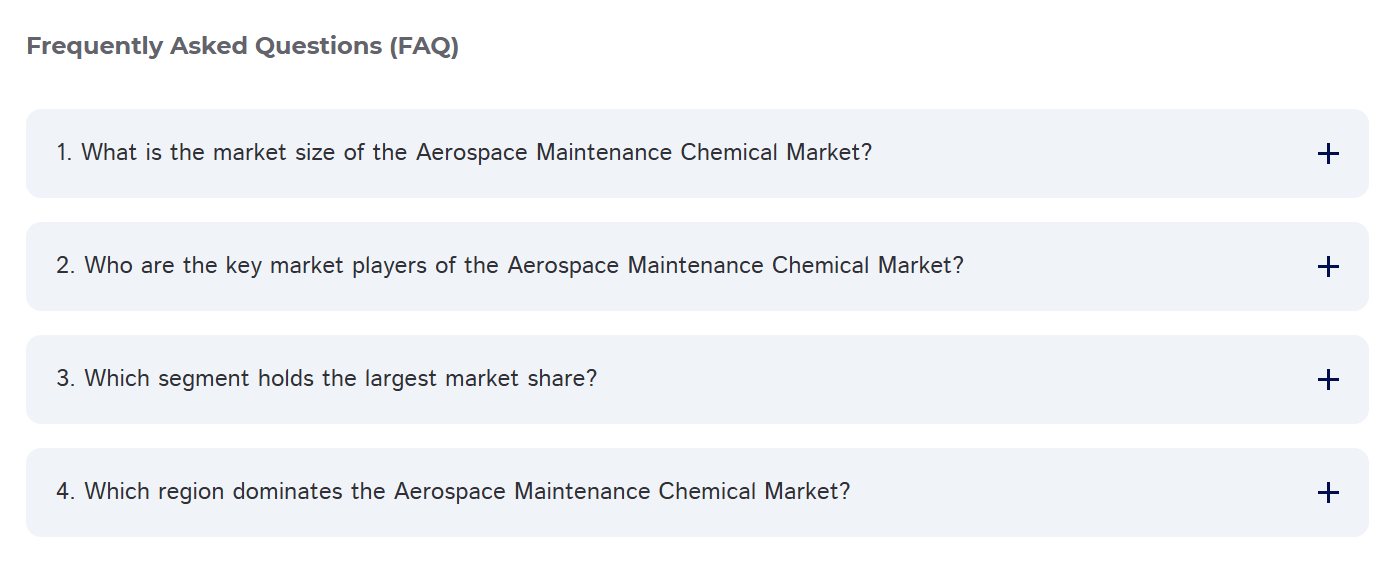The width and height of the screenshot is (1393, 576).
Task: Click the number "1." of the first FAQ
Action: (64, 153)
